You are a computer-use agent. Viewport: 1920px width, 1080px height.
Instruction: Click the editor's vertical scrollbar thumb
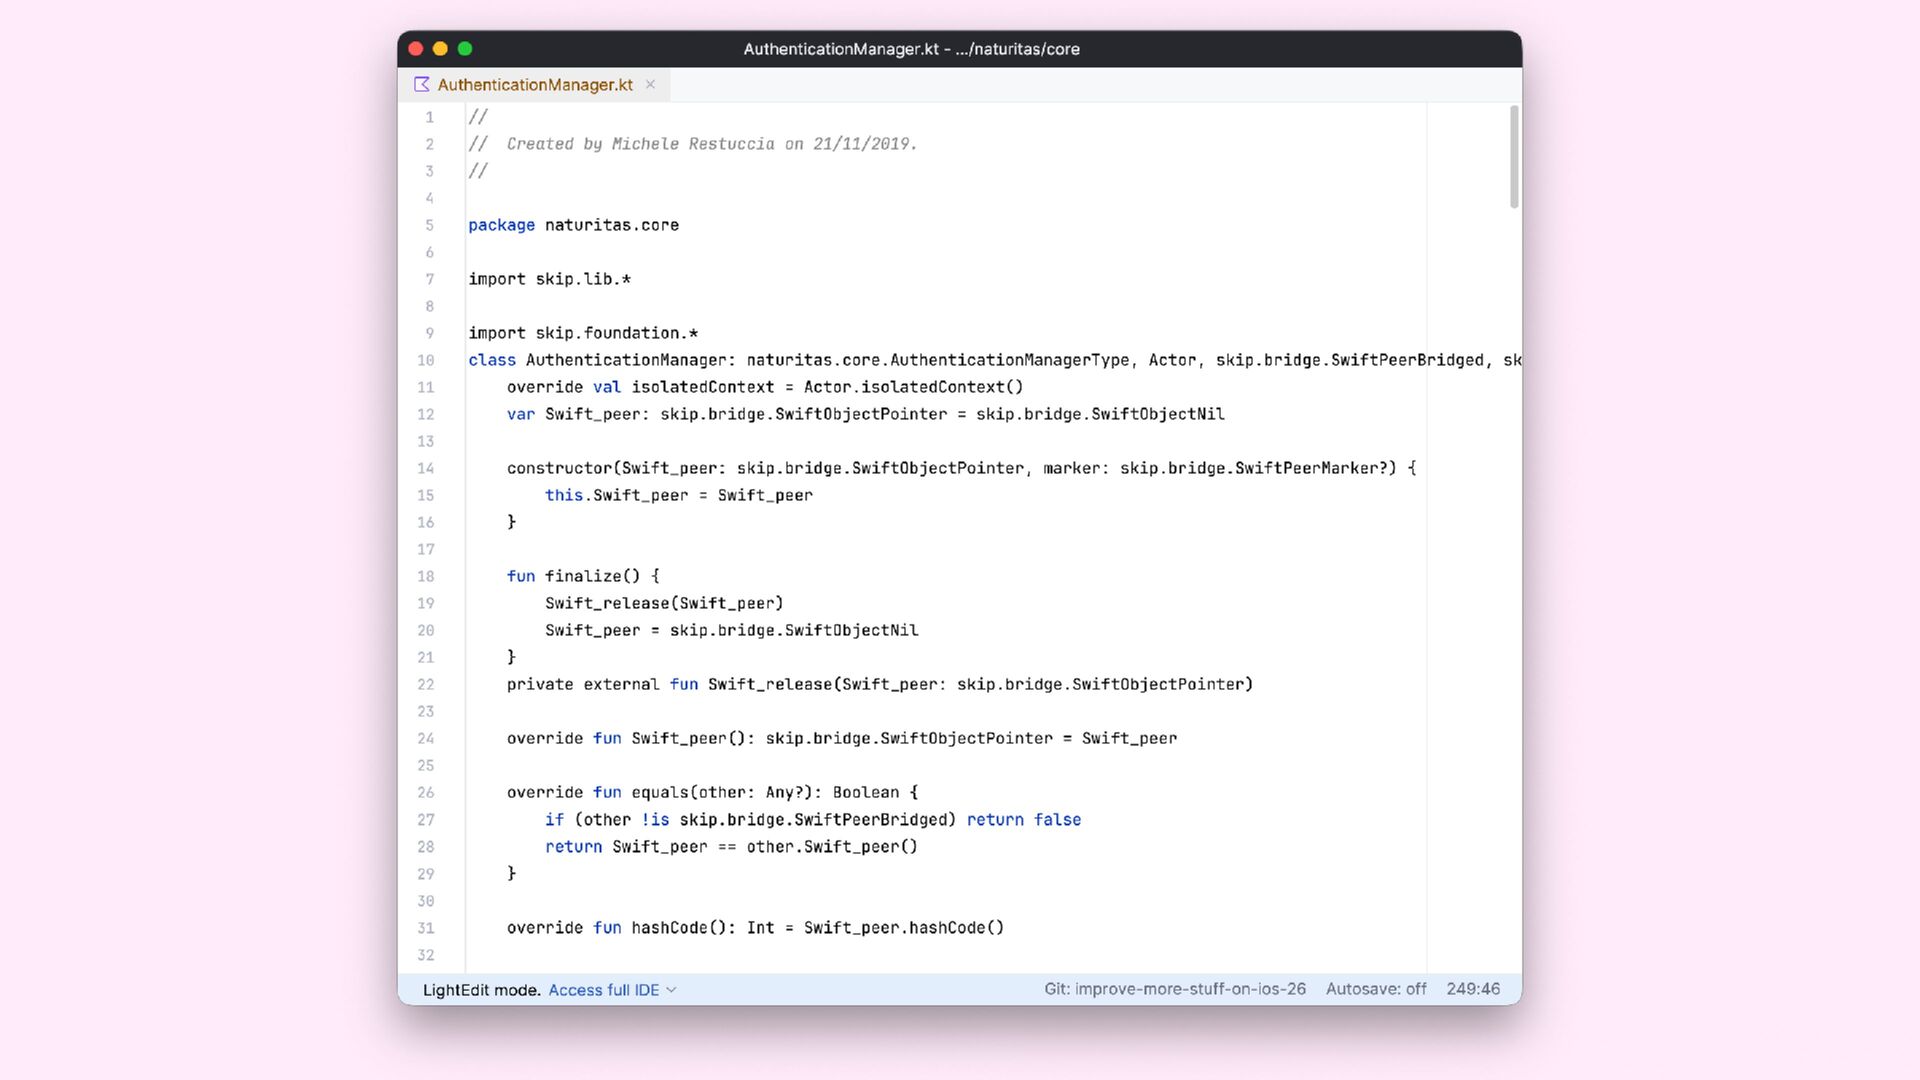pyautogui.click(x=1514, y=157)
